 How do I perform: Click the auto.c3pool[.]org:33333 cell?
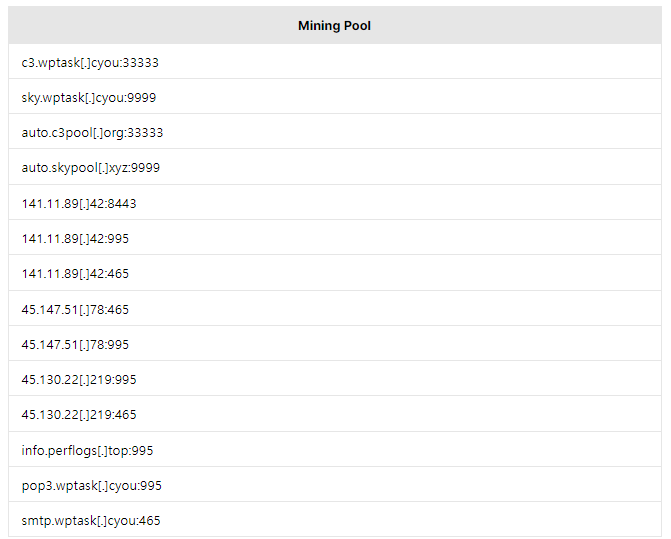click(x=335, y=132)
